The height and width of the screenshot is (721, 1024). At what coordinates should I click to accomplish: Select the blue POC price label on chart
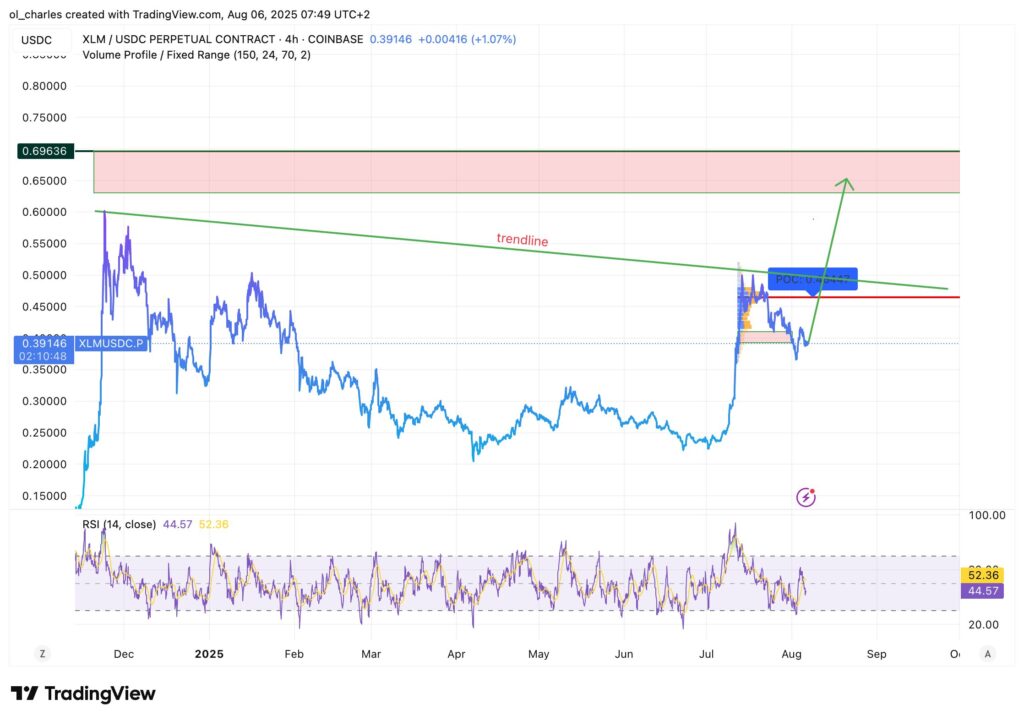(x=812, y=279)
